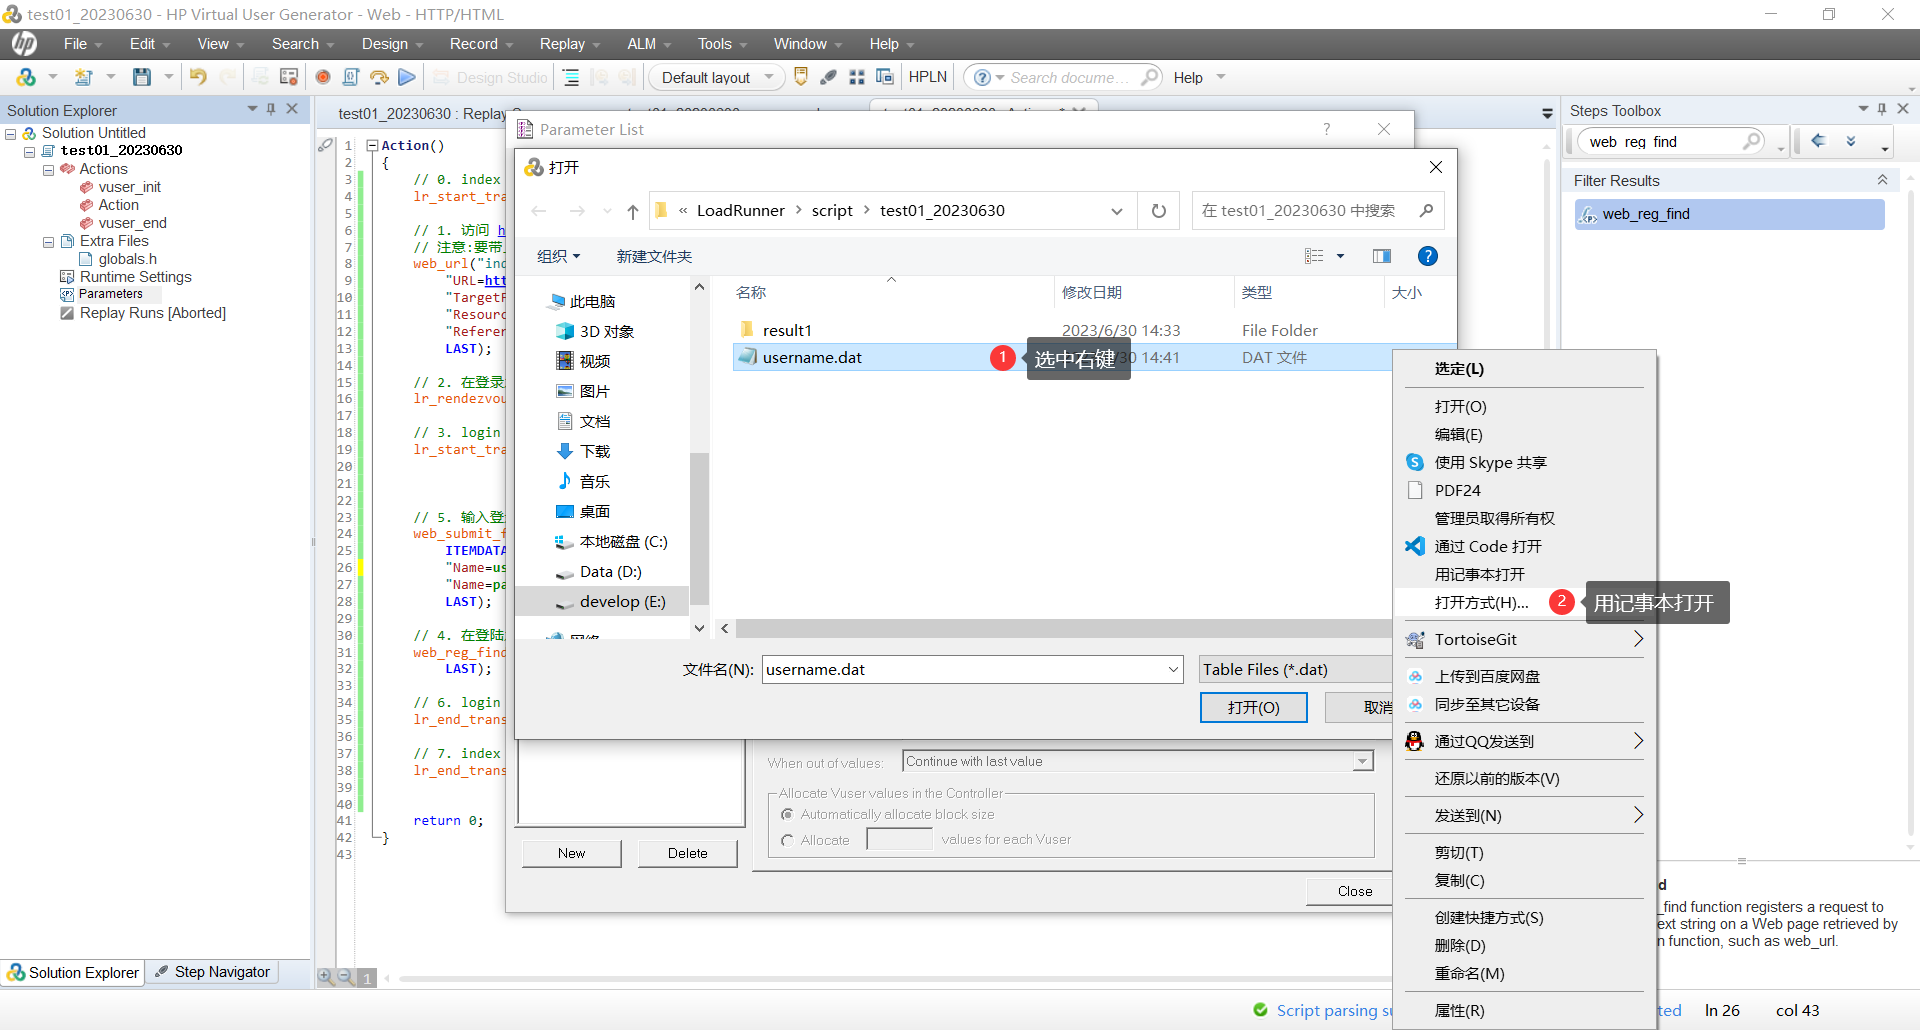Pin the Solution Explorer panel
This screenshot has height=1030, width=1920.
pos(271,109)
